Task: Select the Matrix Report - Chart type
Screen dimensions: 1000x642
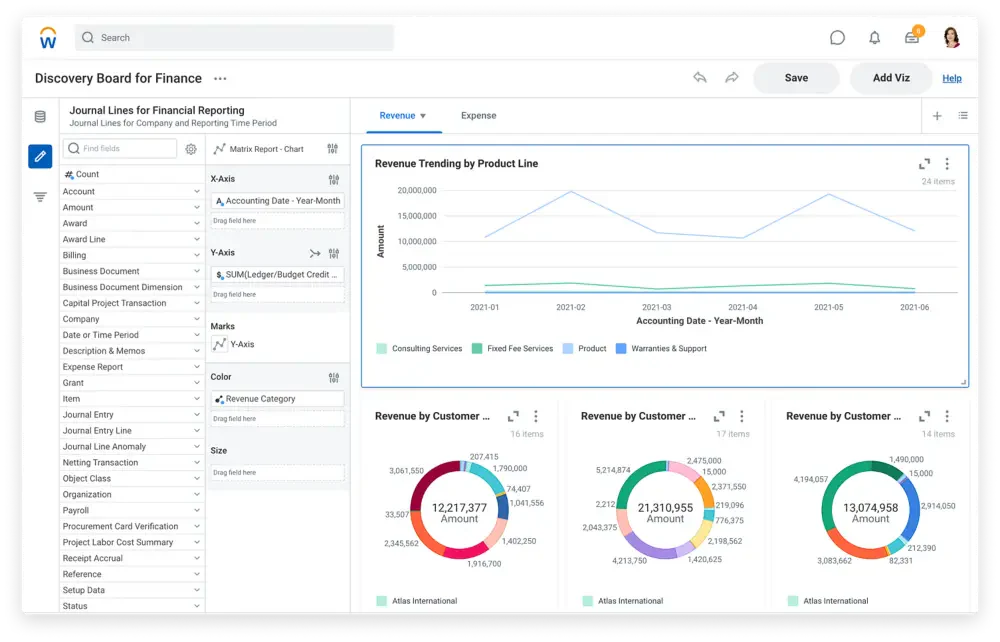Action: [267, 149]
